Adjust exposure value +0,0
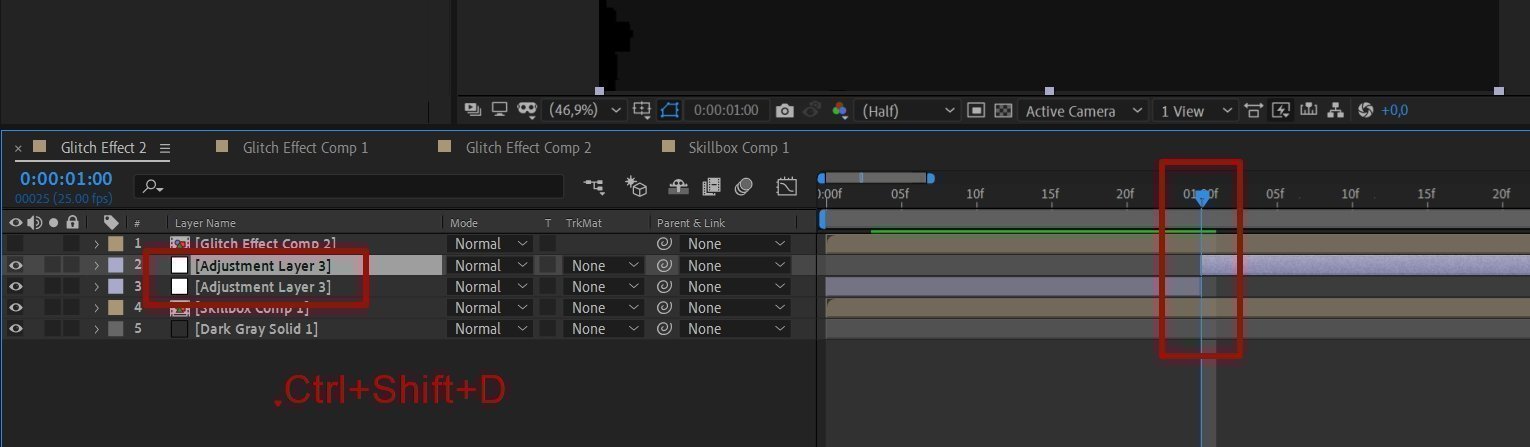The height and width of the screenshot is (447, 1530). pyautogui.click(x=1394, y=110)
